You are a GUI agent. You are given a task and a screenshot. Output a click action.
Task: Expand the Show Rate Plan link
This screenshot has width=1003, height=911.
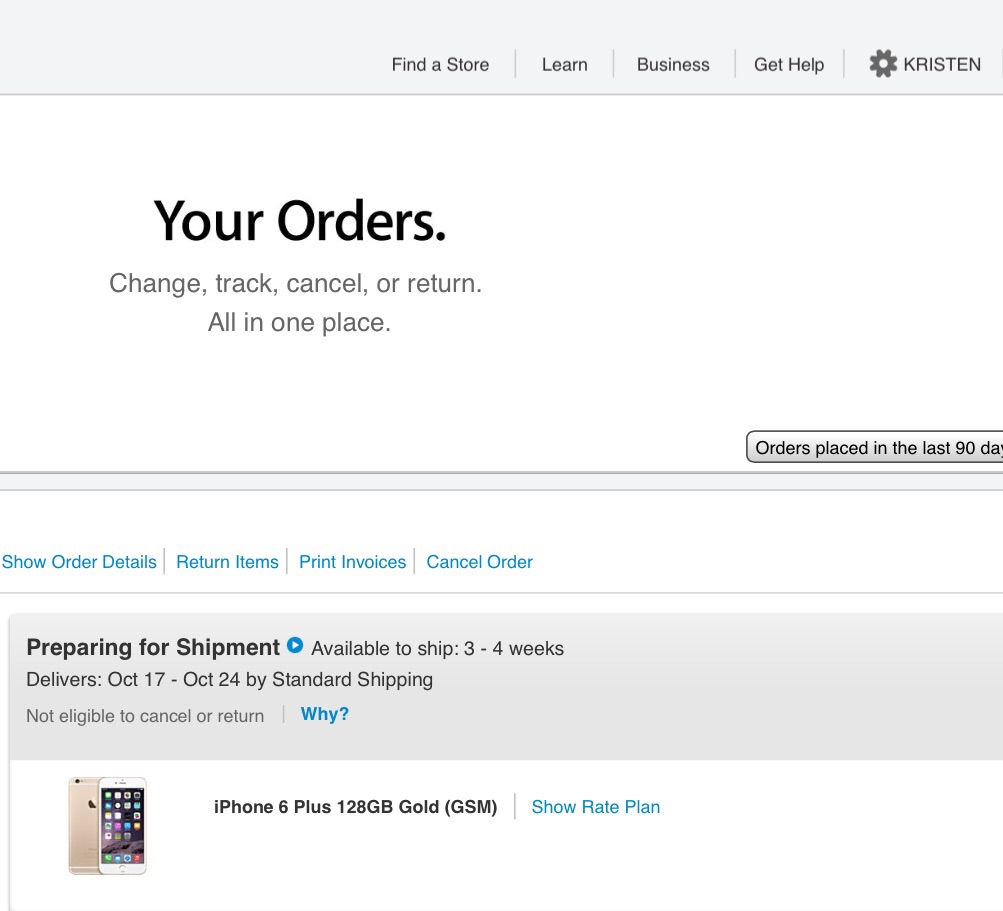tap(596, 807)
